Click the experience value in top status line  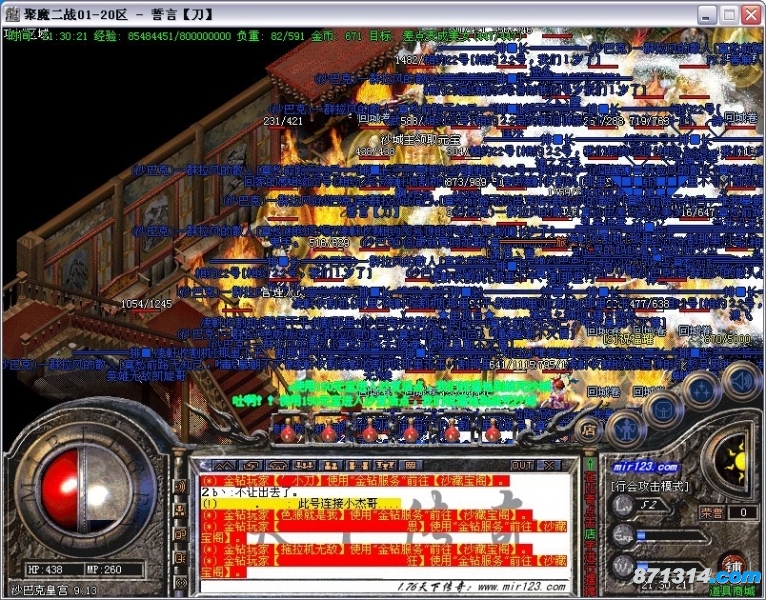179,36
